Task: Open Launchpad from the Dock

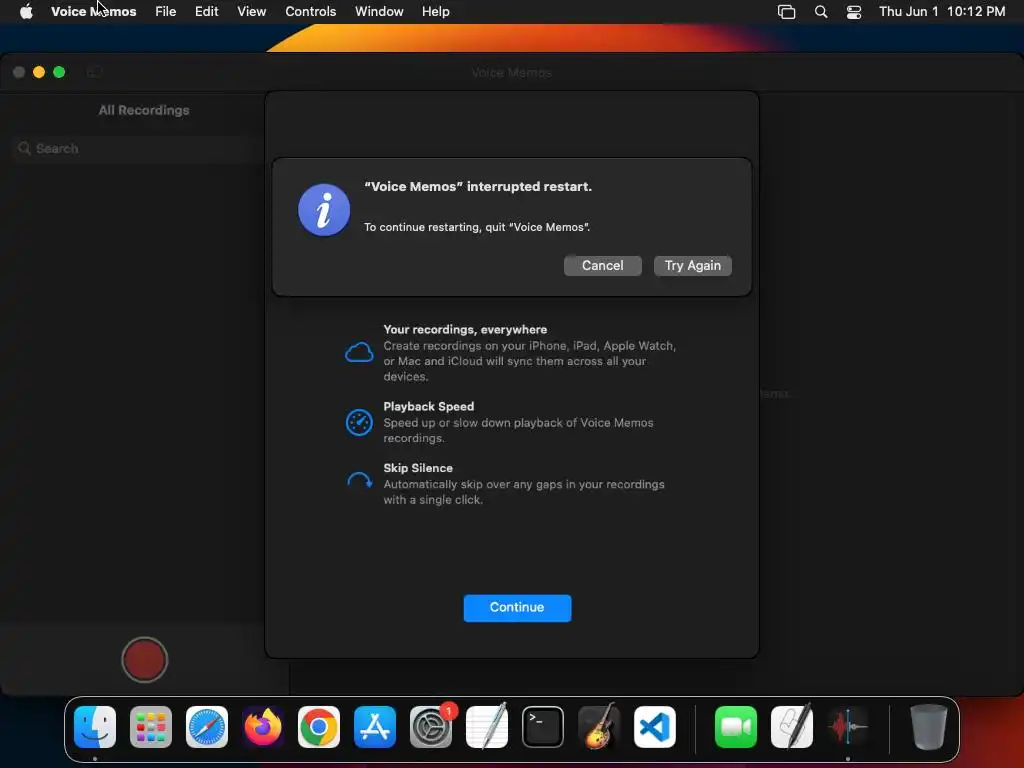Action: click(x=151, y=727)
